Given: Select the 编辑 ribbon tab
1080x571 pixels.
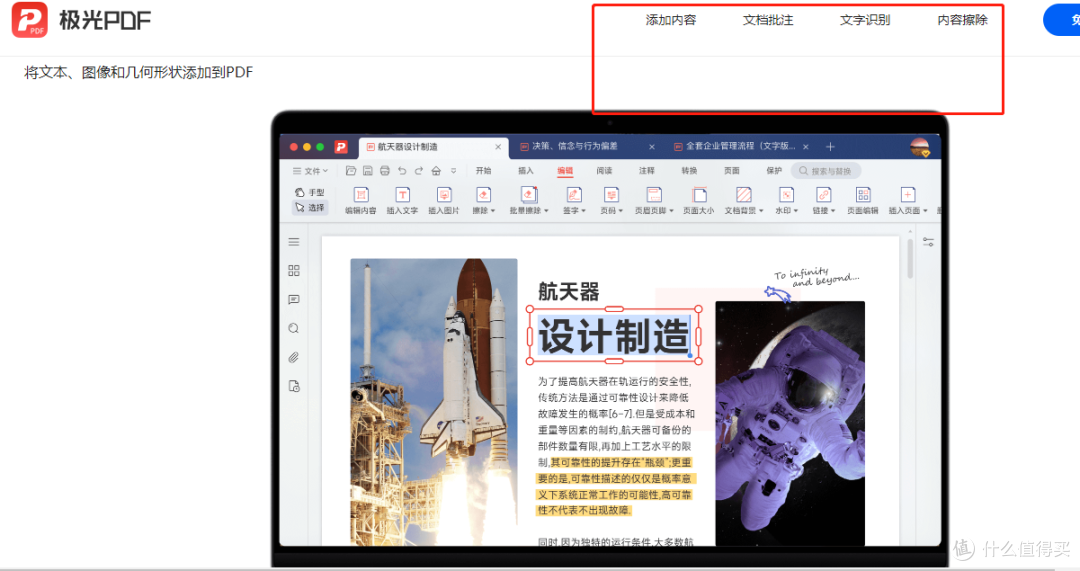Looking at the screenshot, I should coord(565,171).
